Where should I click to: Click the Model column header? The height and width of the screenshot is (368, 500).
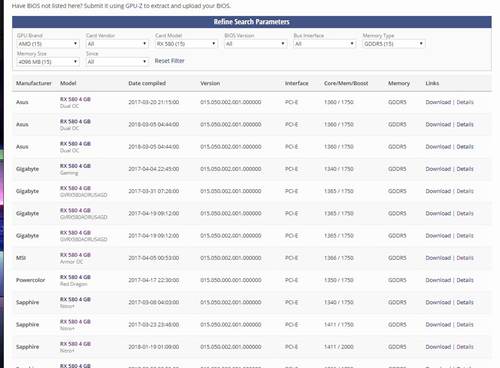pyautogui.click(x=68, y=83)
